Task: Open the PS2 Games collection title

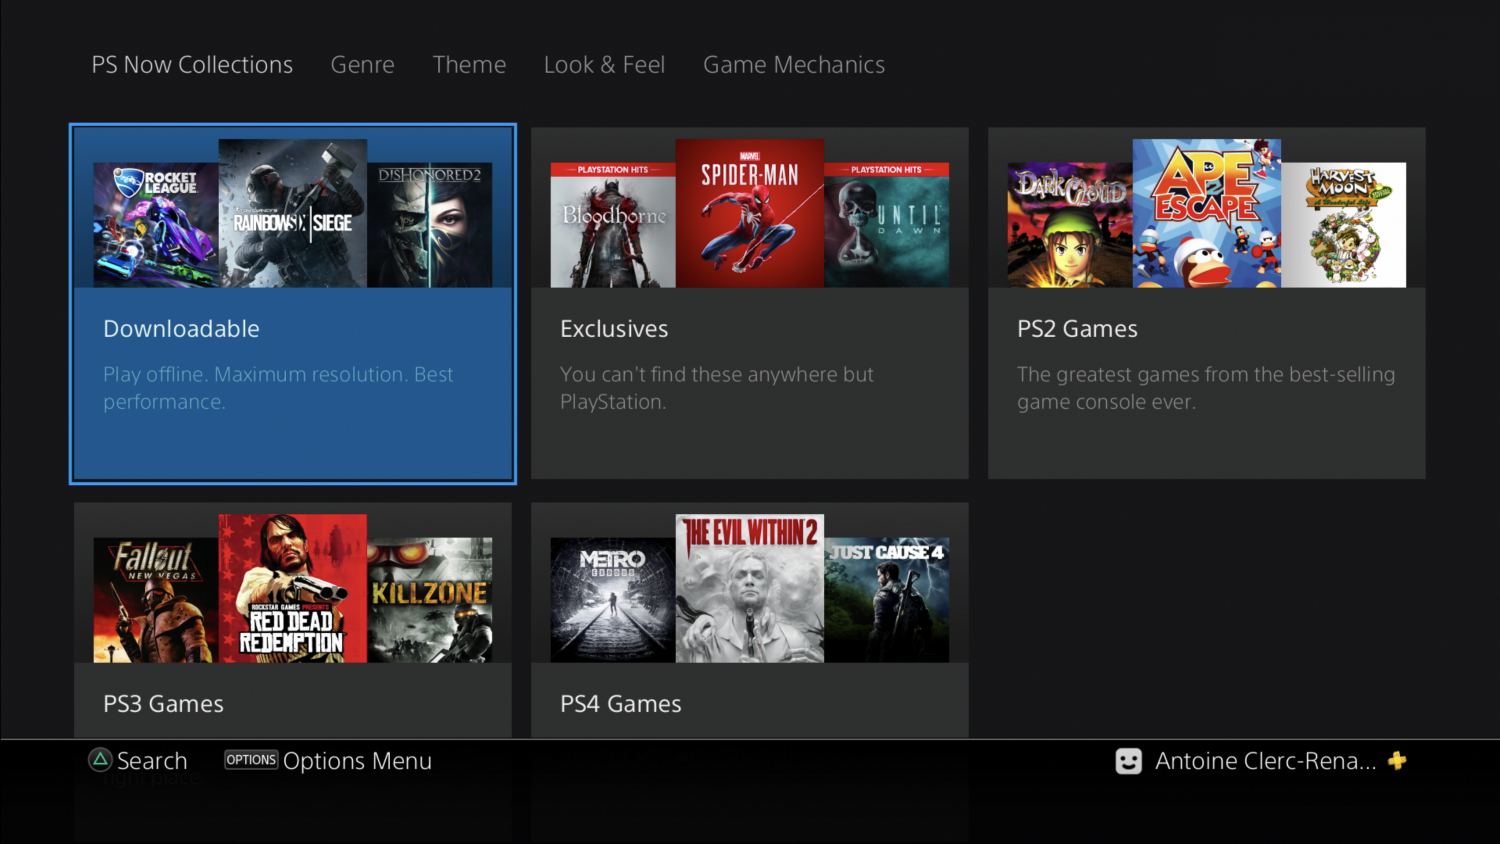Action: 1077,329
